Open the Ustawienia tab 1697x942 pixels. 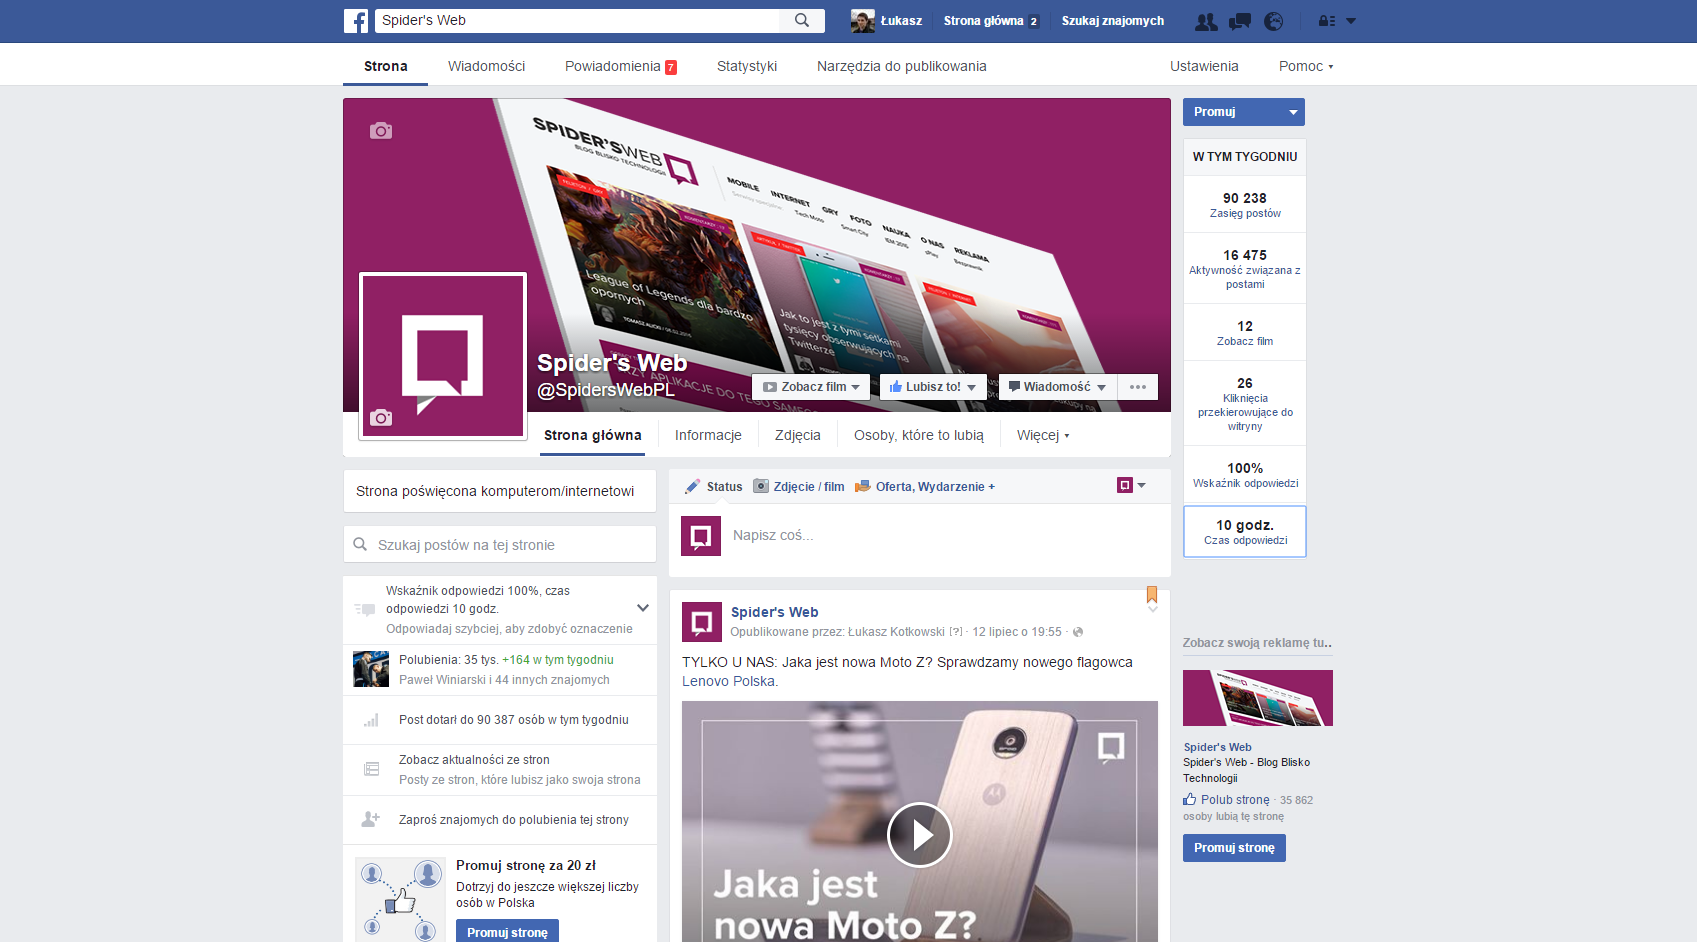point(1204,66)
